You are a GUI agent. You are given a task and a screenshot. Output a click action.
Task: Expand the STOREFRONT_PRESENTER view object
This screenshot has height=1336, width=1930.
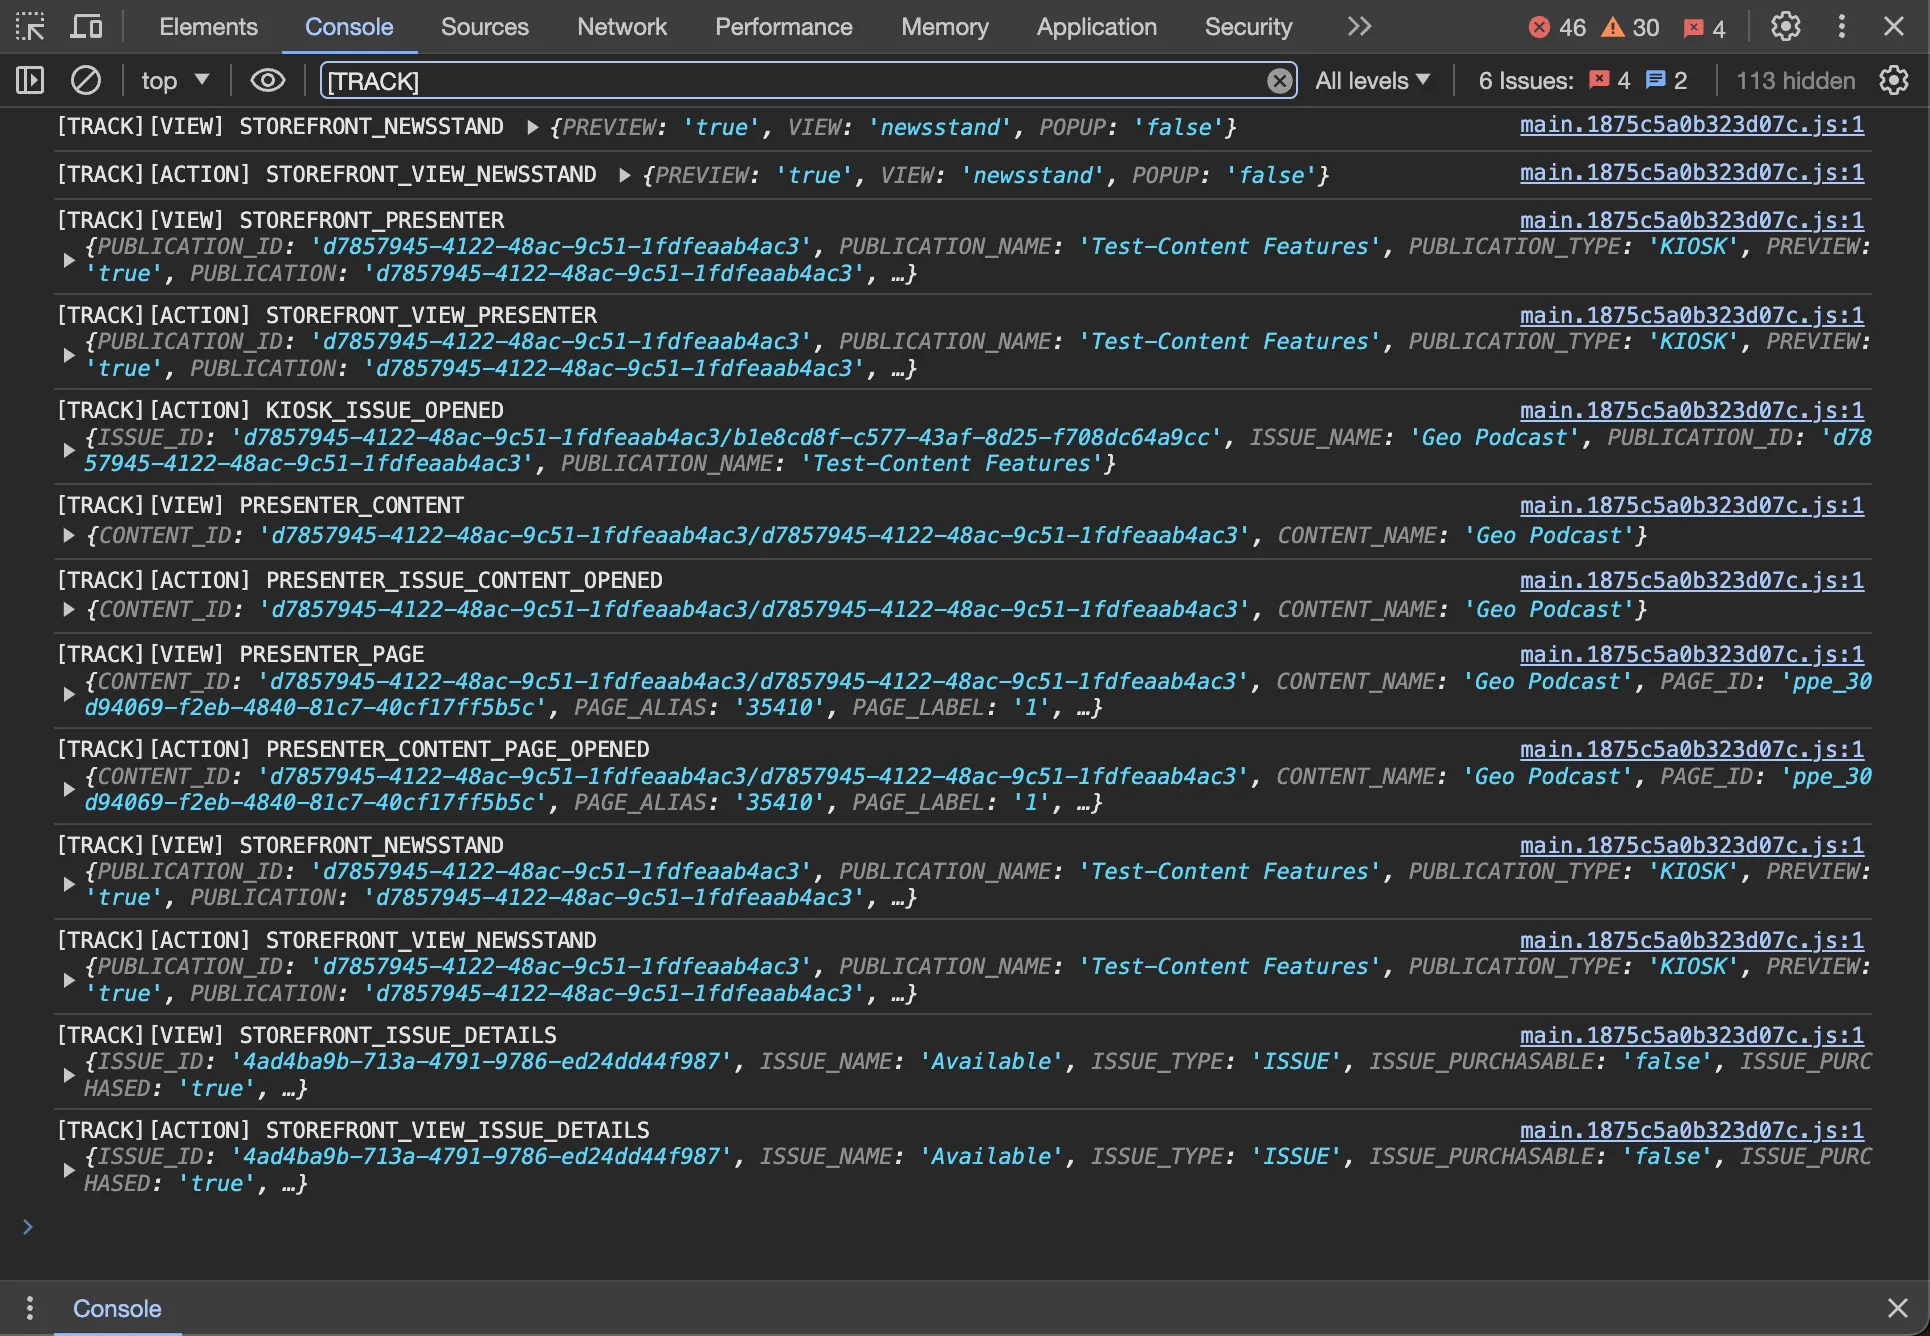[69, 260]
